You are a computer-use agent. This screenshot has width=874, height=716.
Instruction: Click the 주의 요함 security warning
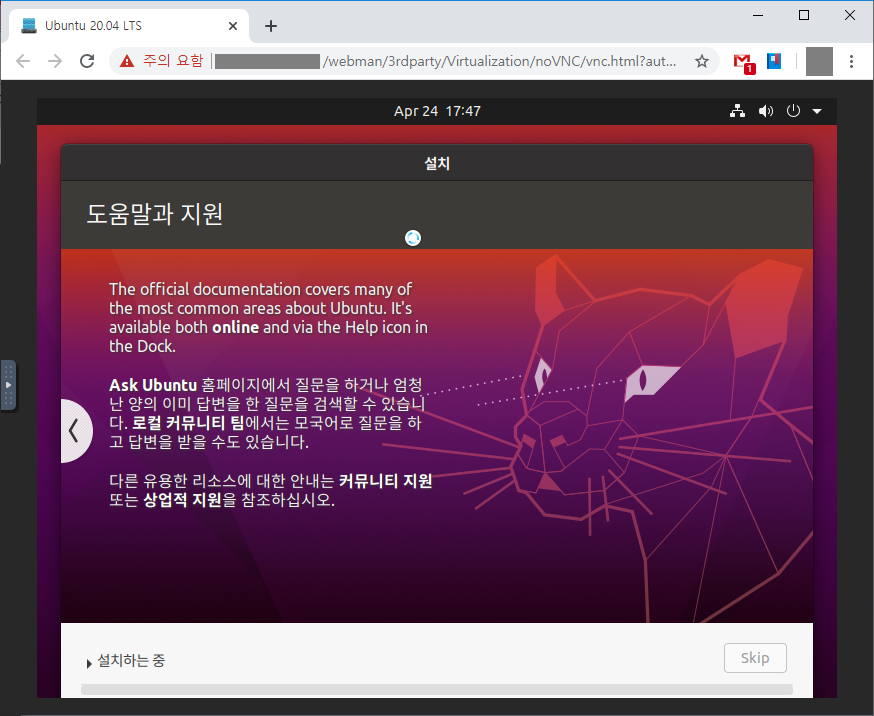[162, 61]
